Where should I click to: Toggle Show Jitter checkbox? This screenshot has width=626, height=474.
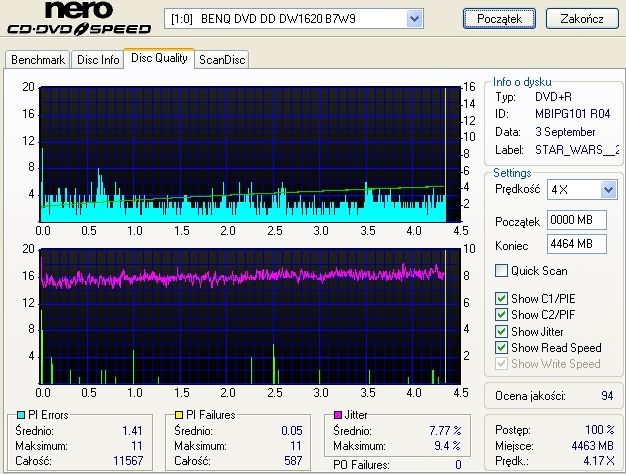[x=501, y=331]
